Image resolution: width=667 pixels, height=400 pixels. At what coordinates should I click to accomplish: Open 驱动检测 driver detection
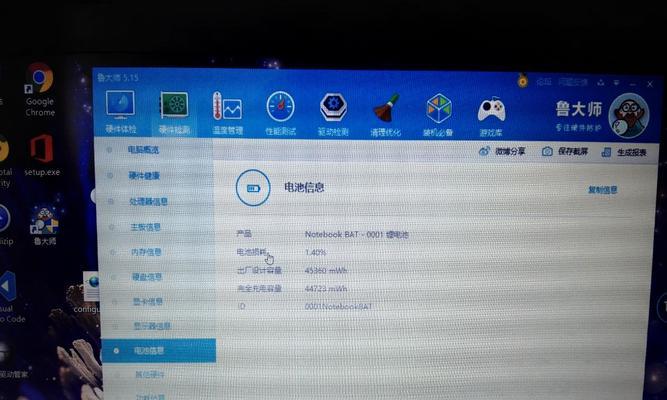(333, 114)
